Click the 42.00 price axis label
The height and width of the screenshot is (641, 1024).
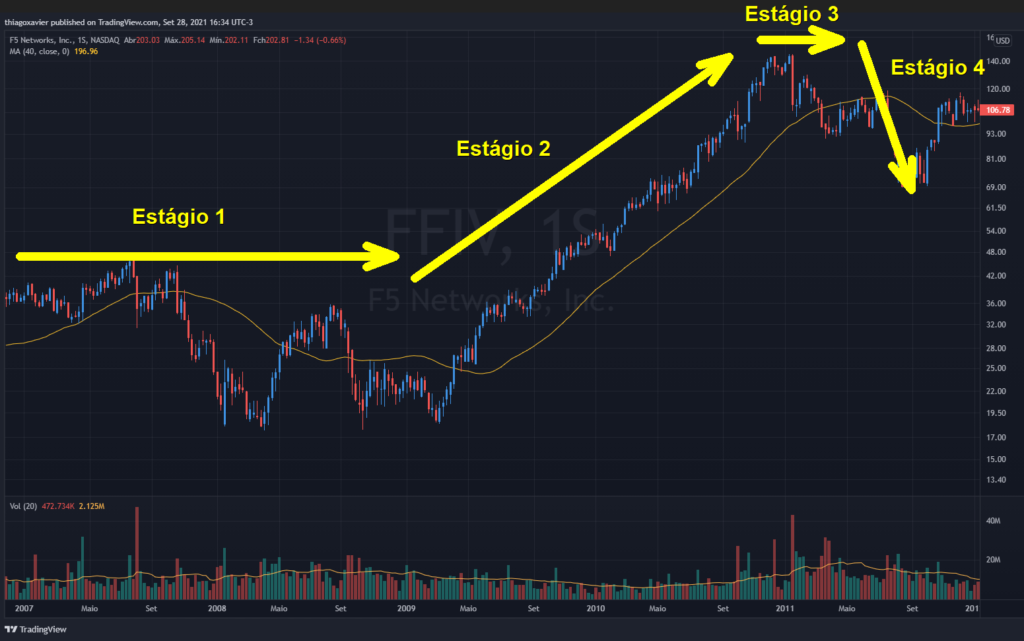997,276
